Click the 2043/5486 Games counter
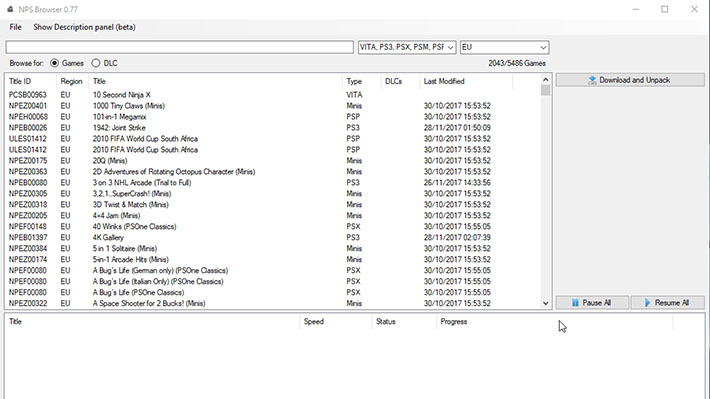 click(517, 63)
